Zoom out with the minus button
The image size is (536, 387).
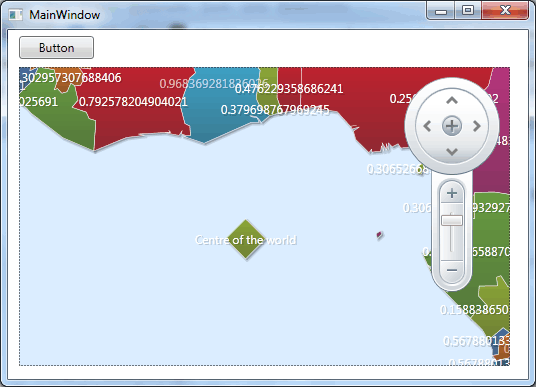pos(452,270)
